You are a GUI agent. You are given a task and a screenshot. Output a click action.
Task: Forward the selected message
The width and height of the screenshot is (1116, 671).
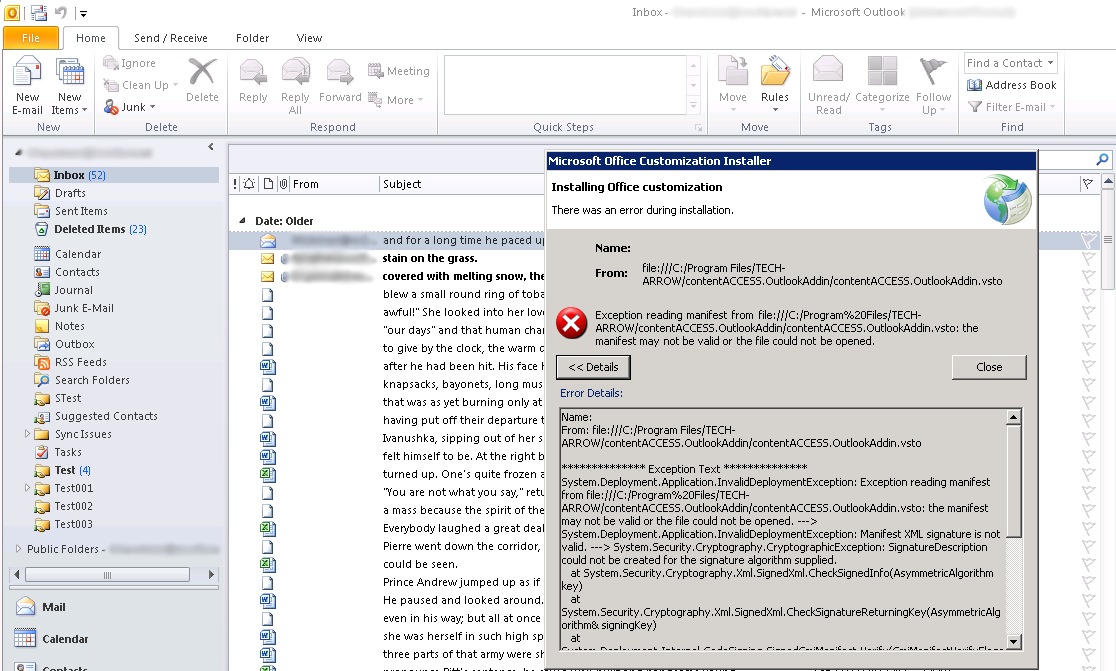pos(340,84)
